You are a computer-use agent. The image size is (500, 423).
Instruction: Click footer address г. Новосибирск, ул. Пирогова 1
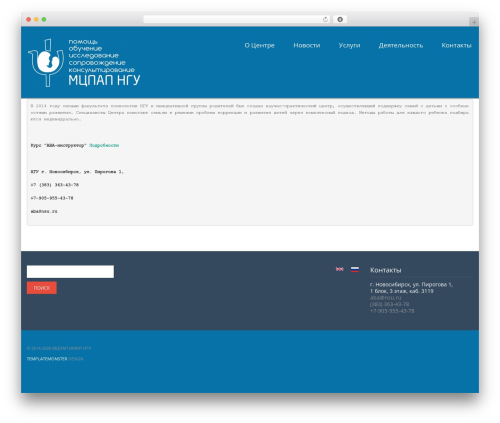tap(411, 285)
